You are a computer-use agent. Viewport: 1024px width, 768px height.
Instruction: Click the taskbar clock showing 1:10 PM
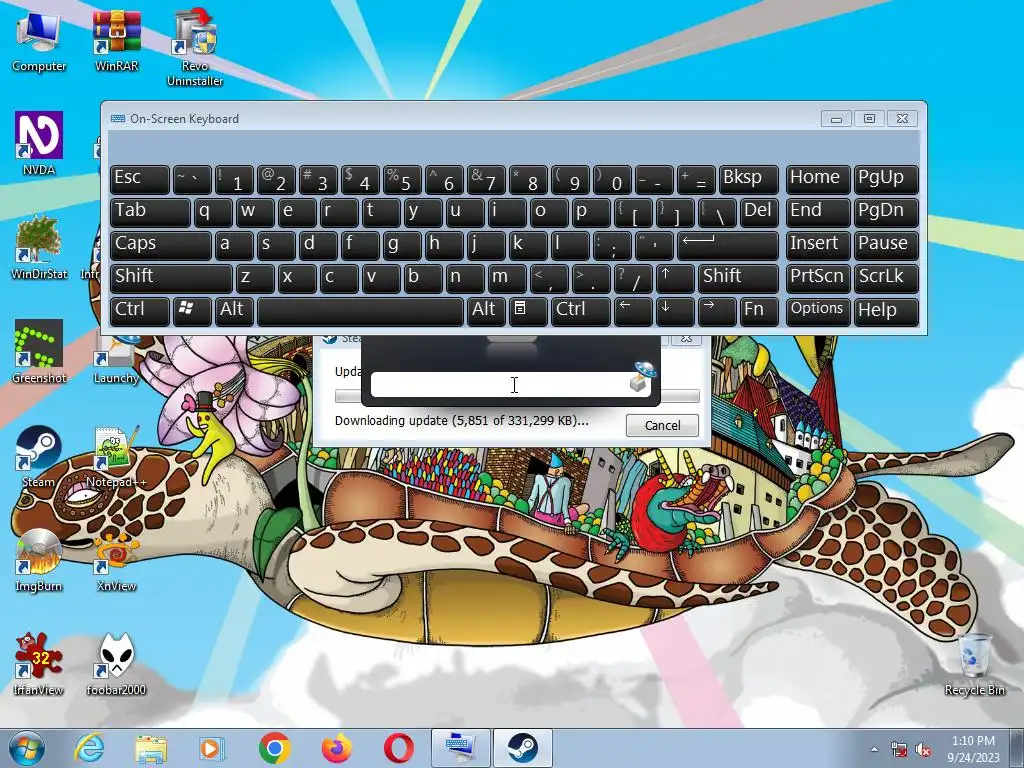pyautogui.click(x=973, y=748)
